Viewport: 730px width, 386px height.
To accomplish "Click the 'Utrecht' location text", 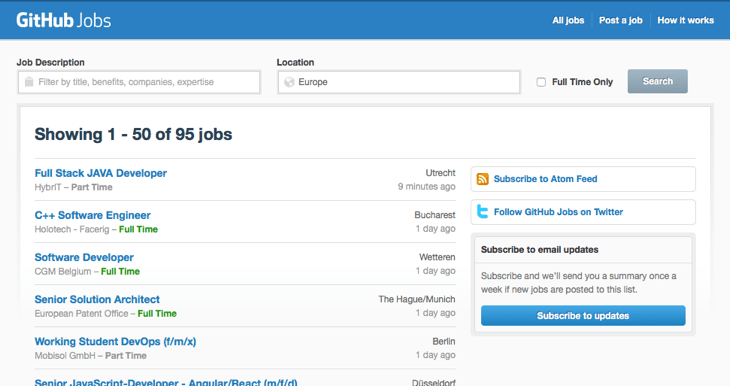I will pyautogui.click(x=440, y=173).
